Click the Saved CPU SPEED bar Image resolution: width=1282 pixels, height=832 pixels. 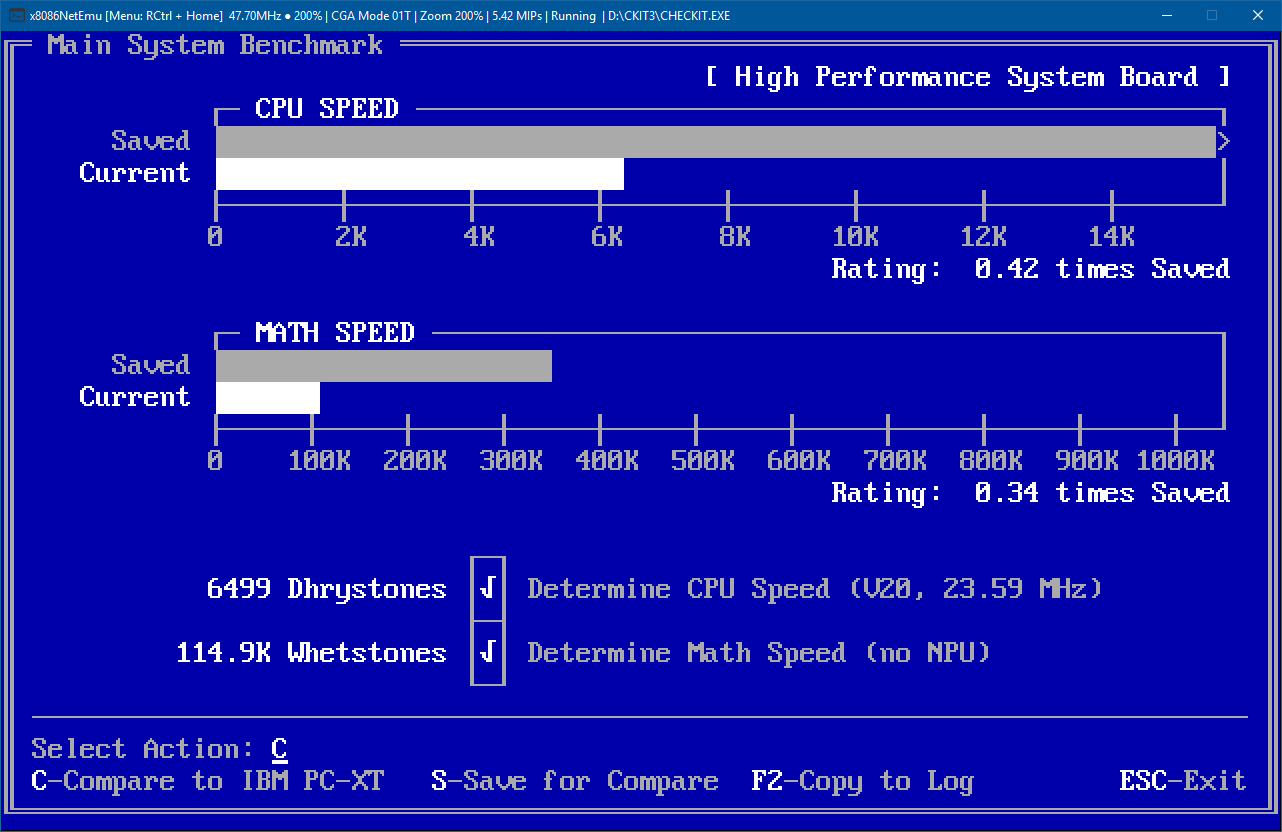[700, 141]
